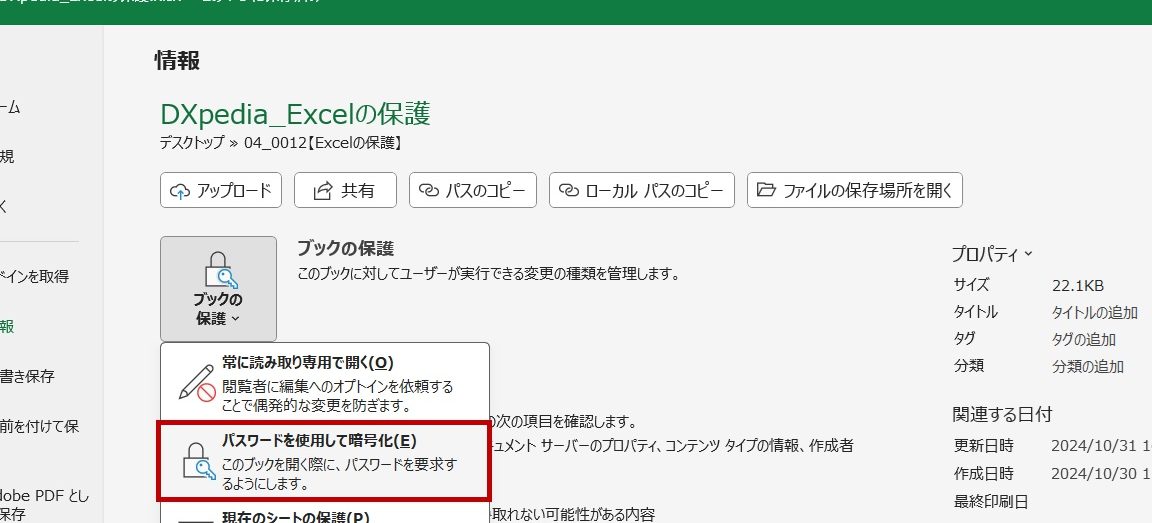
Task: Click the タグの追加 field
Action: (1084, 339)
